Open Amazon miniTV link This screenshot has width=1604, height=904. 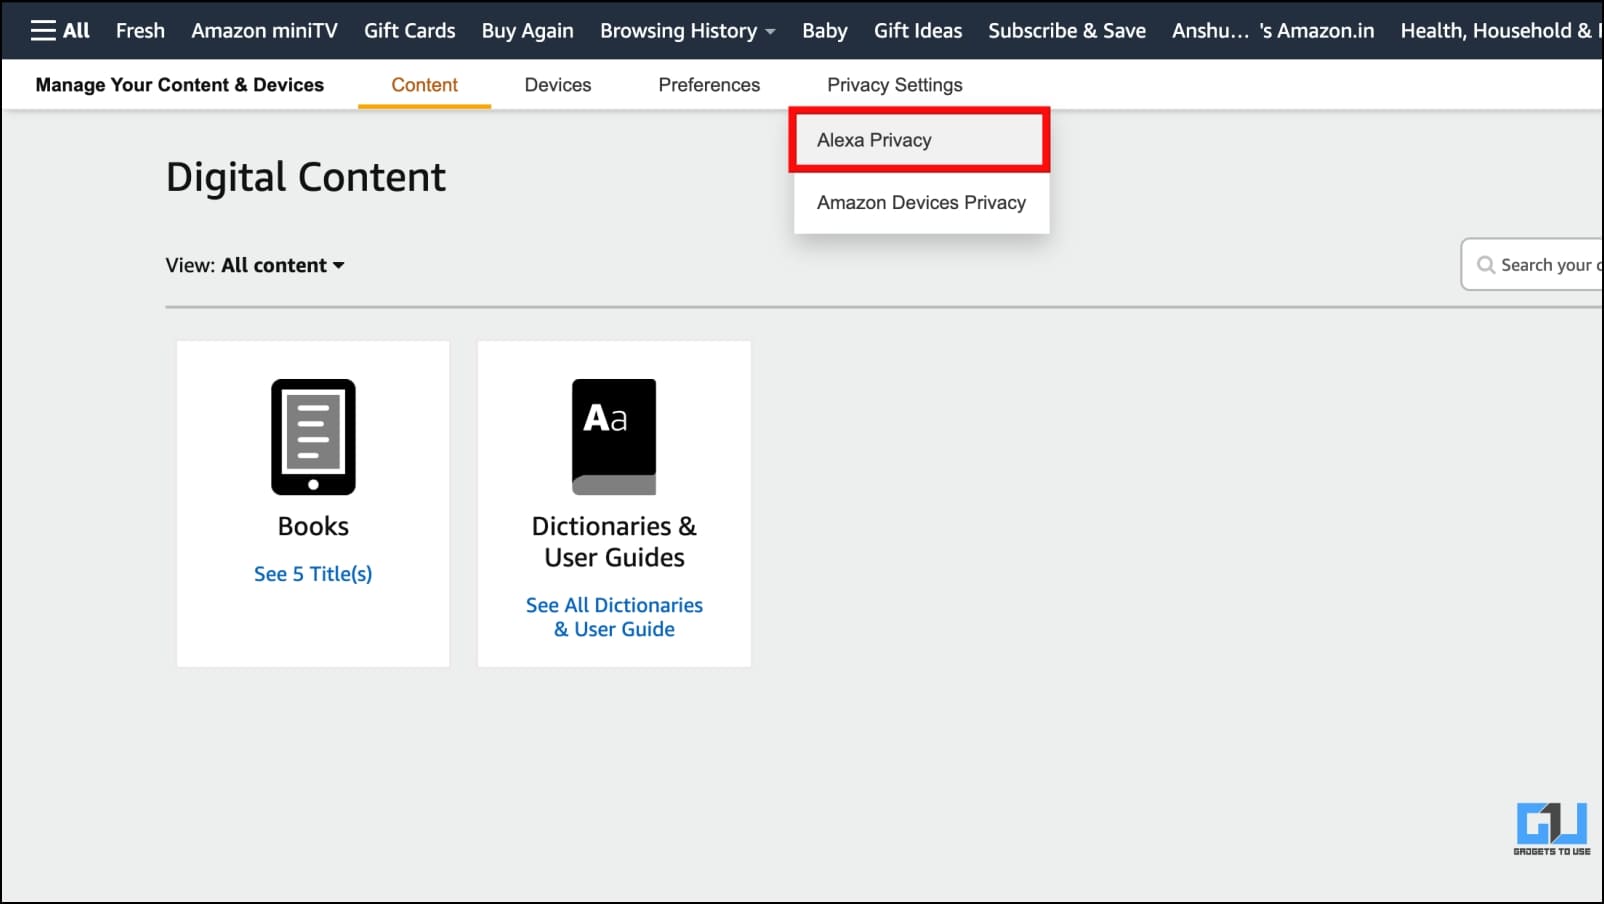point(264,31)
